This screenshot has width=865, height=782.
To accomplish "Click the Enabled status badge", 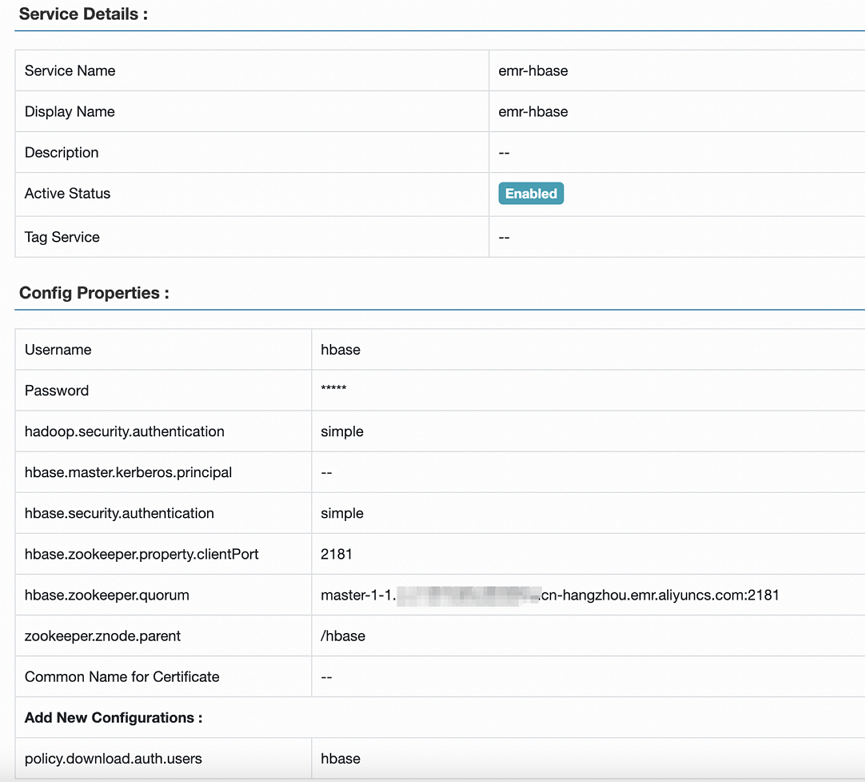I will click(530, 193).
